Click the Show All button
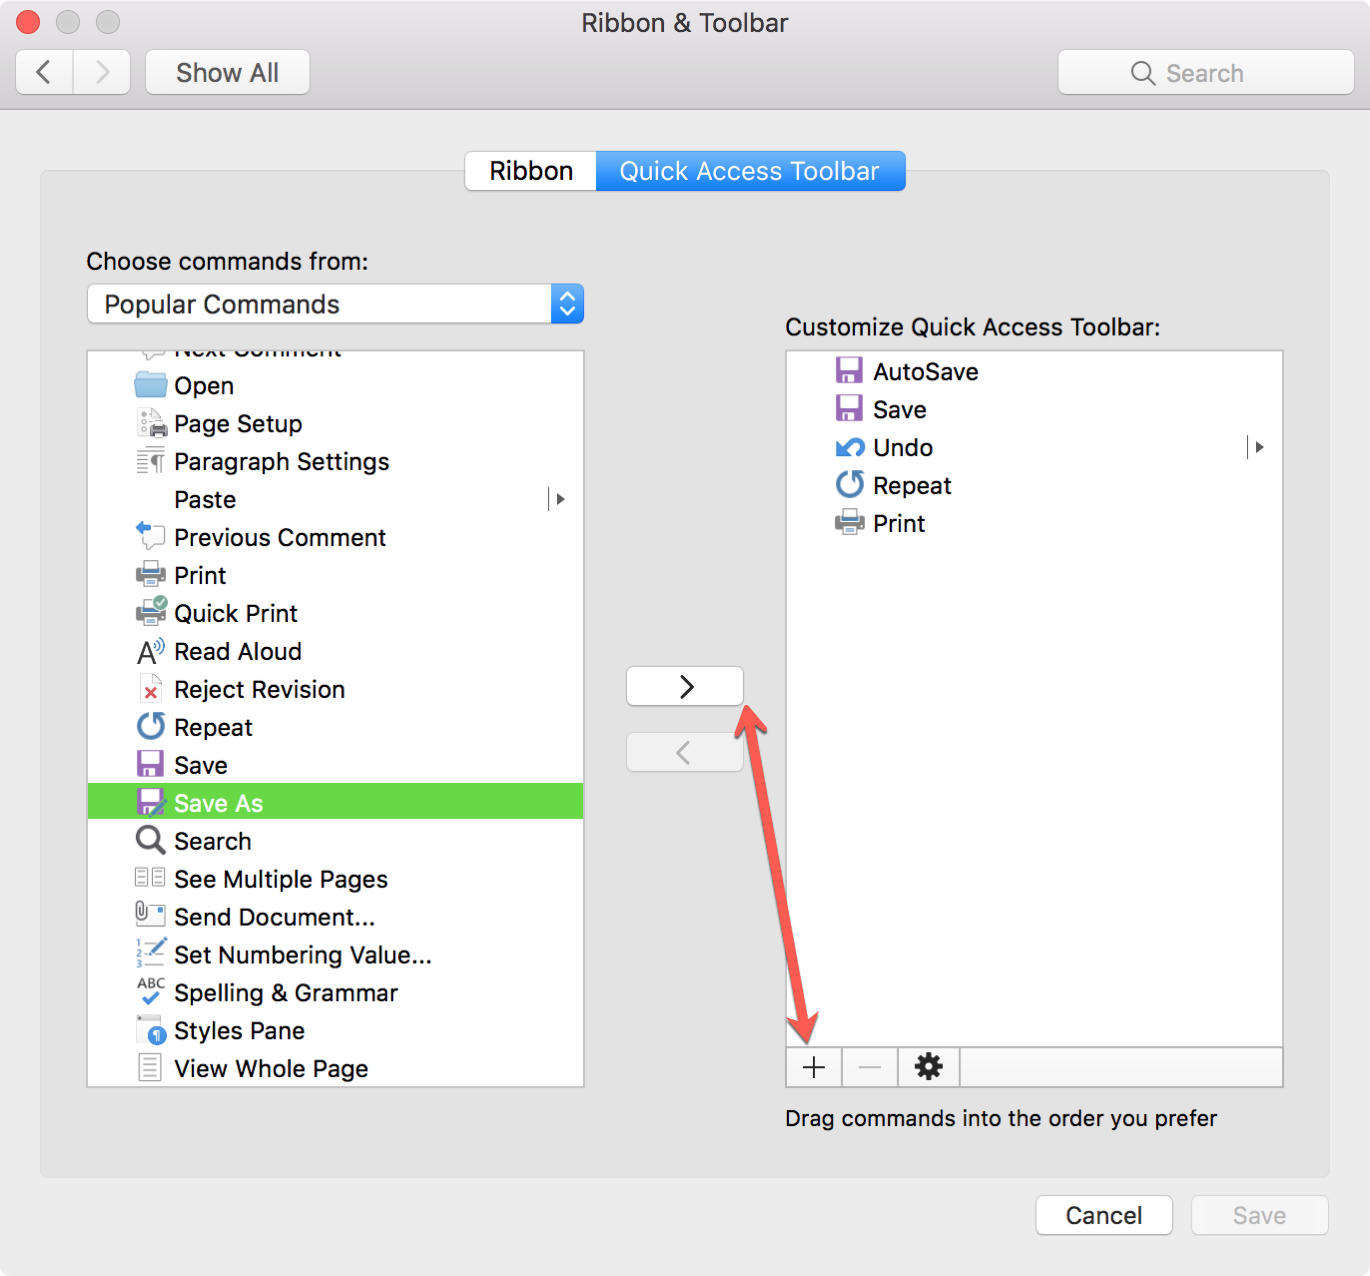This screenshot has width=1370, height=1276. [x=227, y=72]
